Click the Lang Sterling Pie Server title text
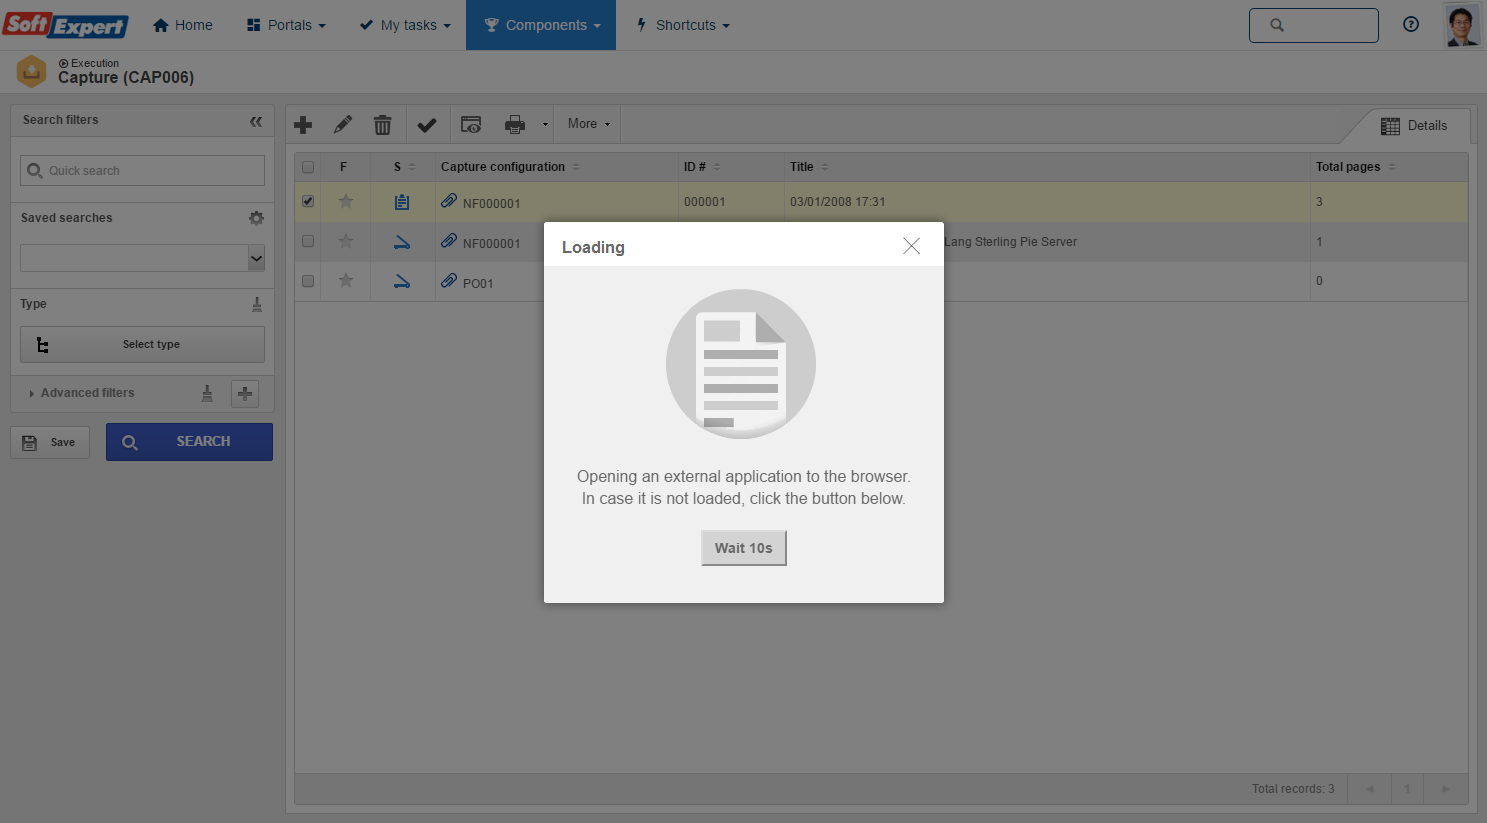Viewport: 1487px width, 823px height. click(1010, 242)
